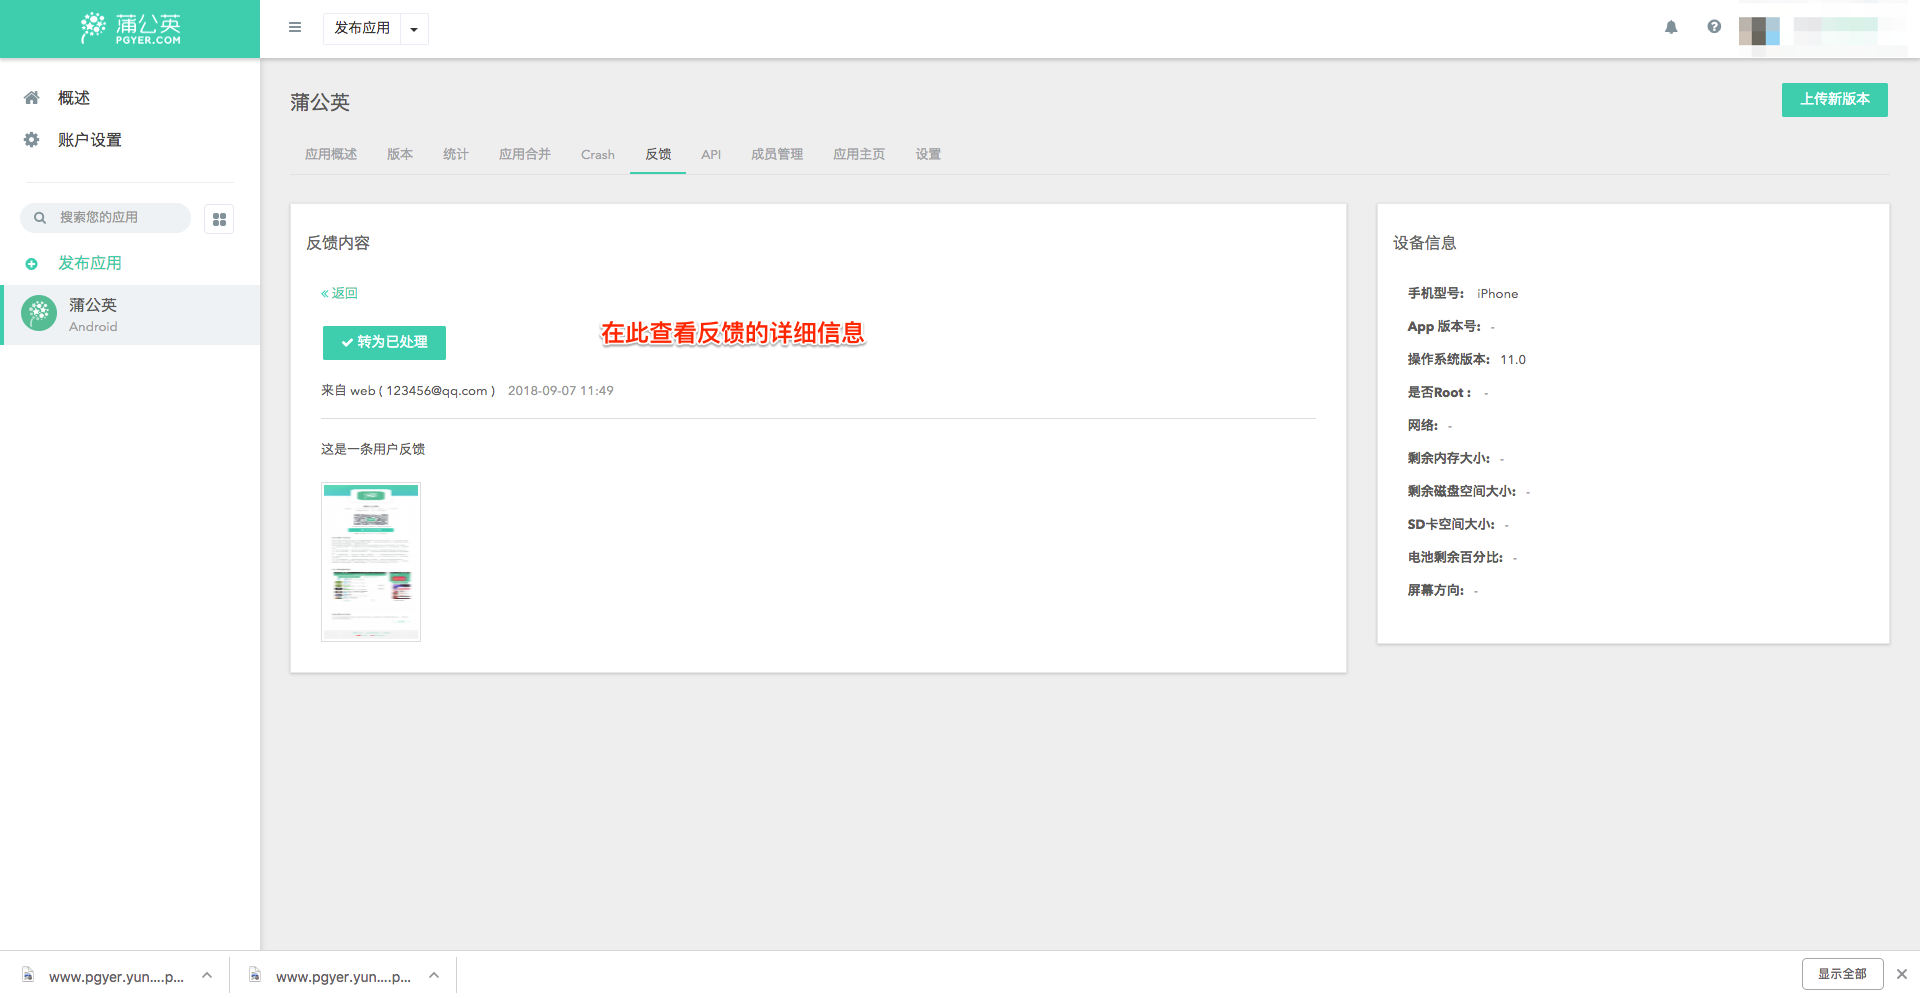The image size is (1920, 999).
Task: Select the 蒲公英 Android app entry
Action: click(x=130, y=315)
